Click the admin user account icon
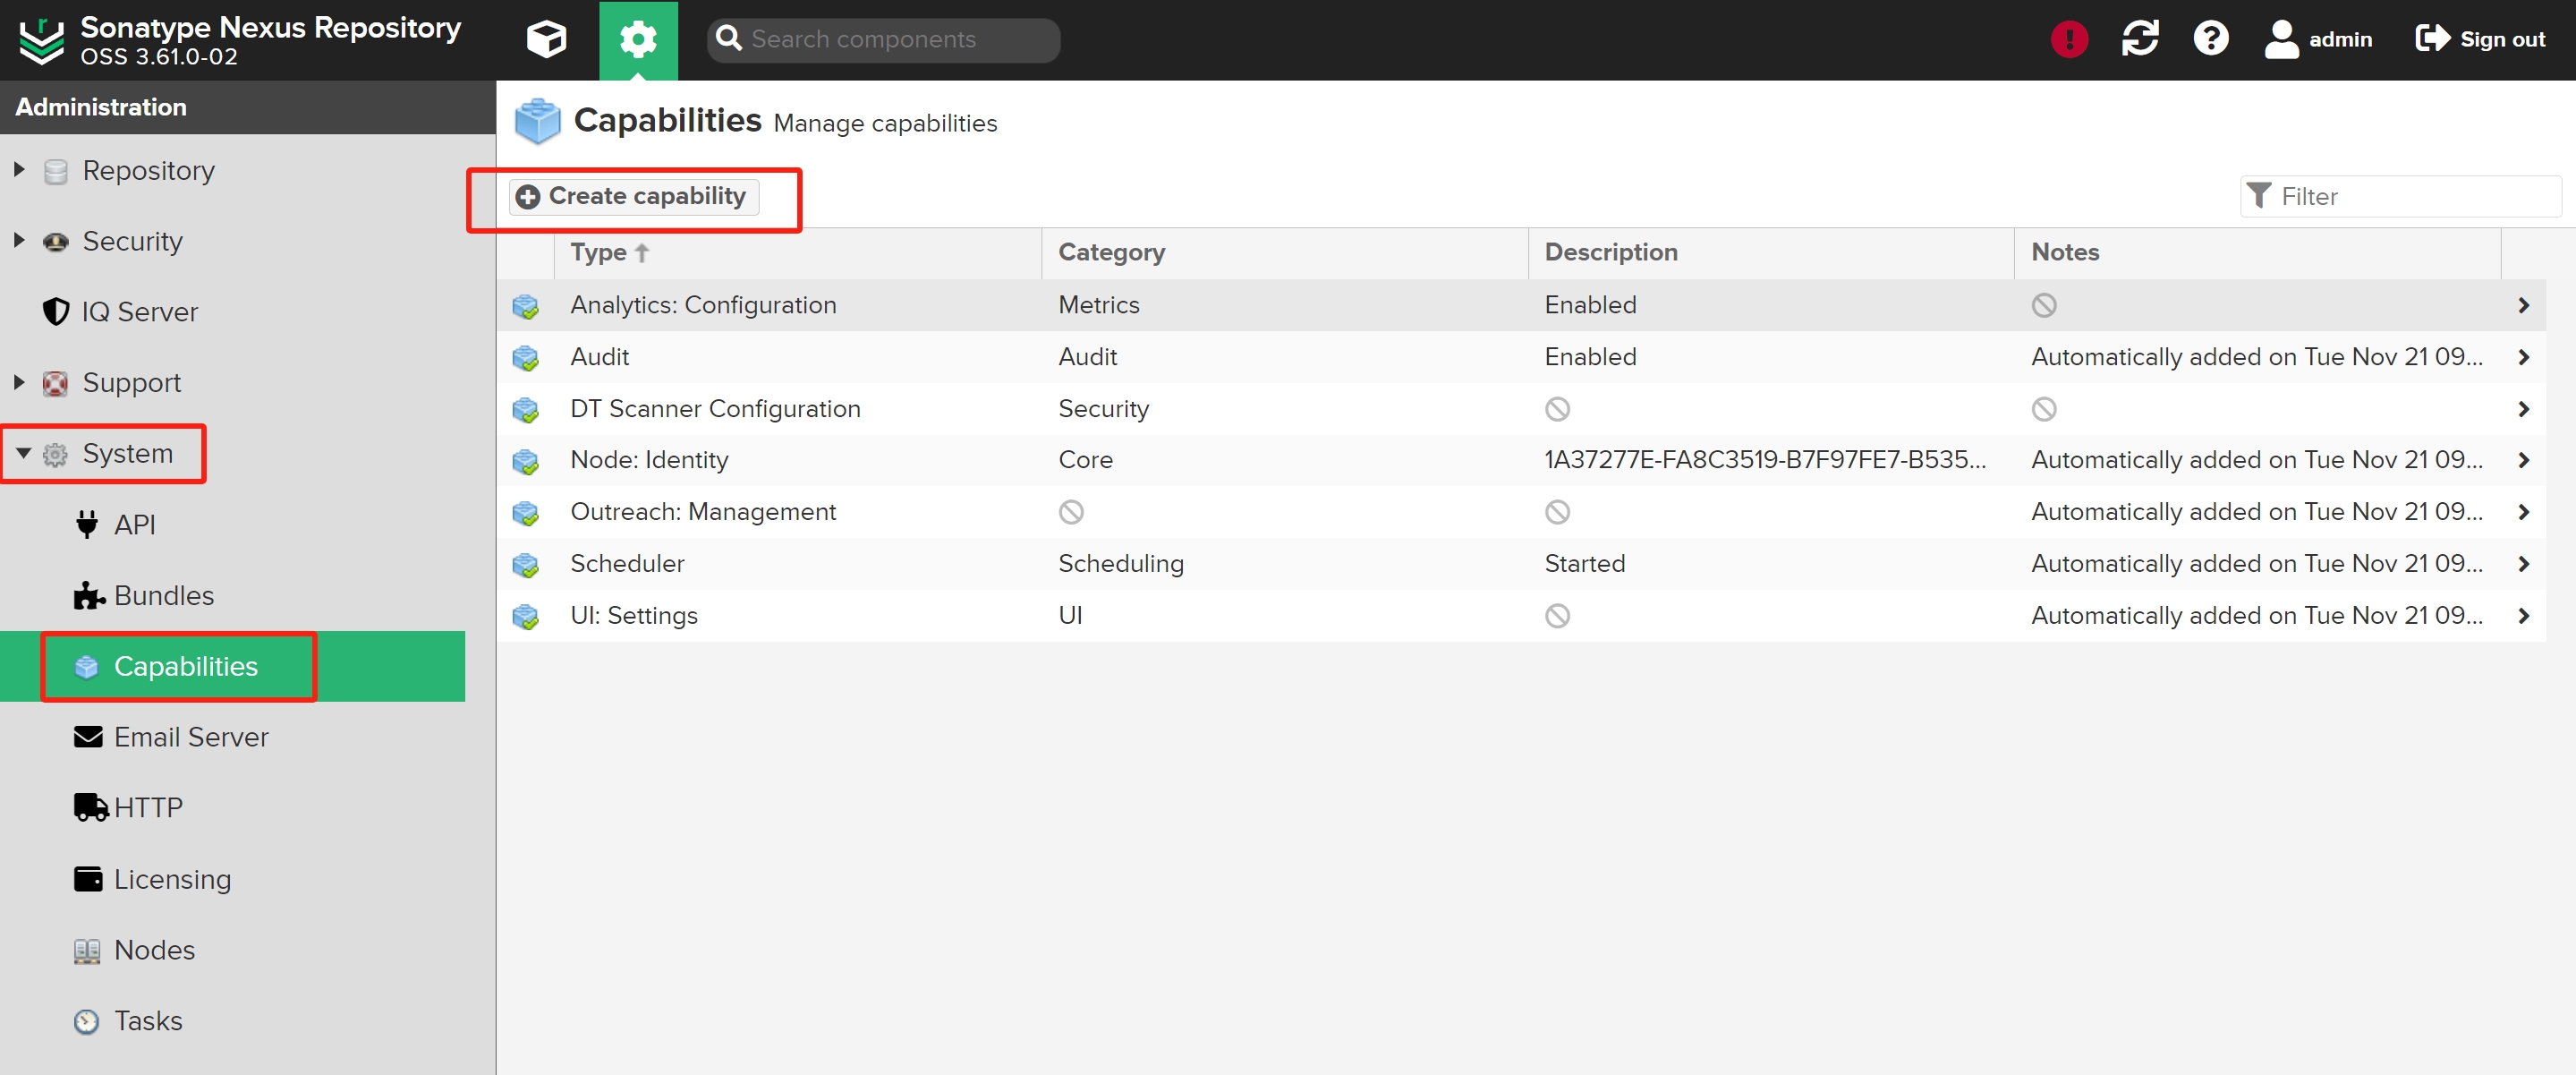The image size is (2576, 1075). (2281, 39)
